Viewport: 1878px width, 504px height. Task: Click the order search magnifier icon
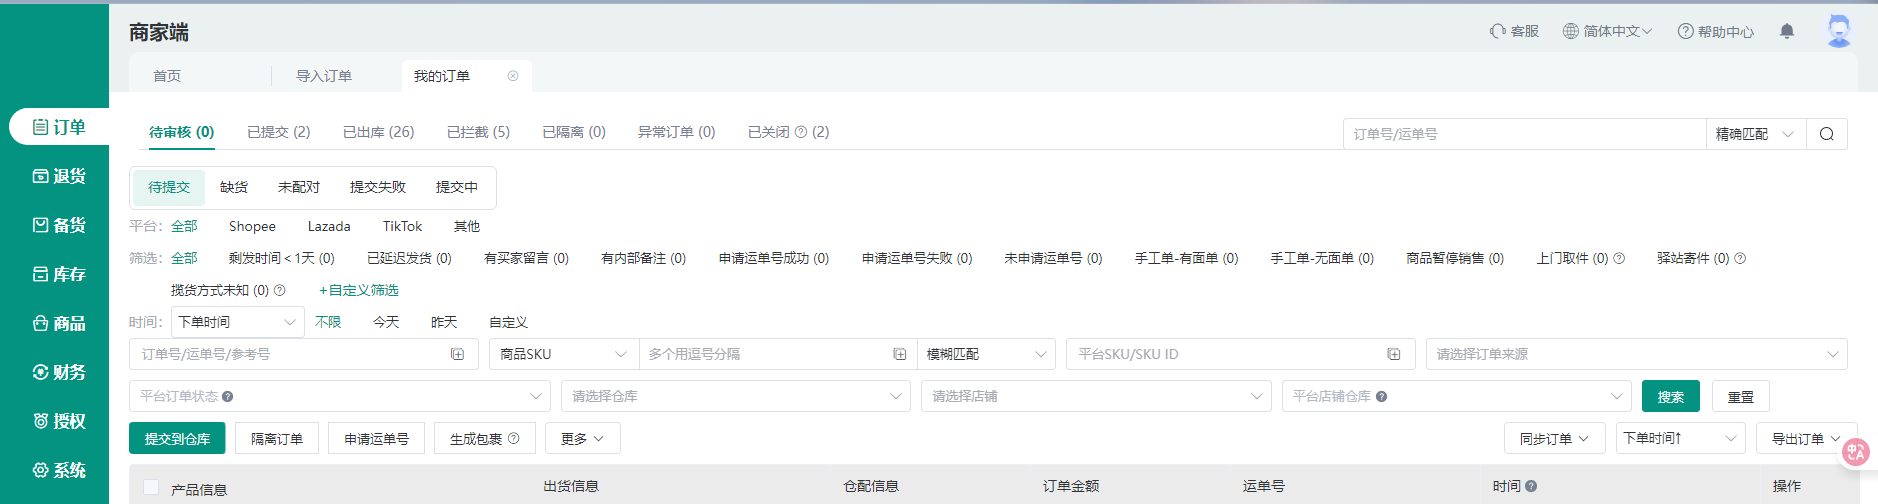click(1827, 134)
